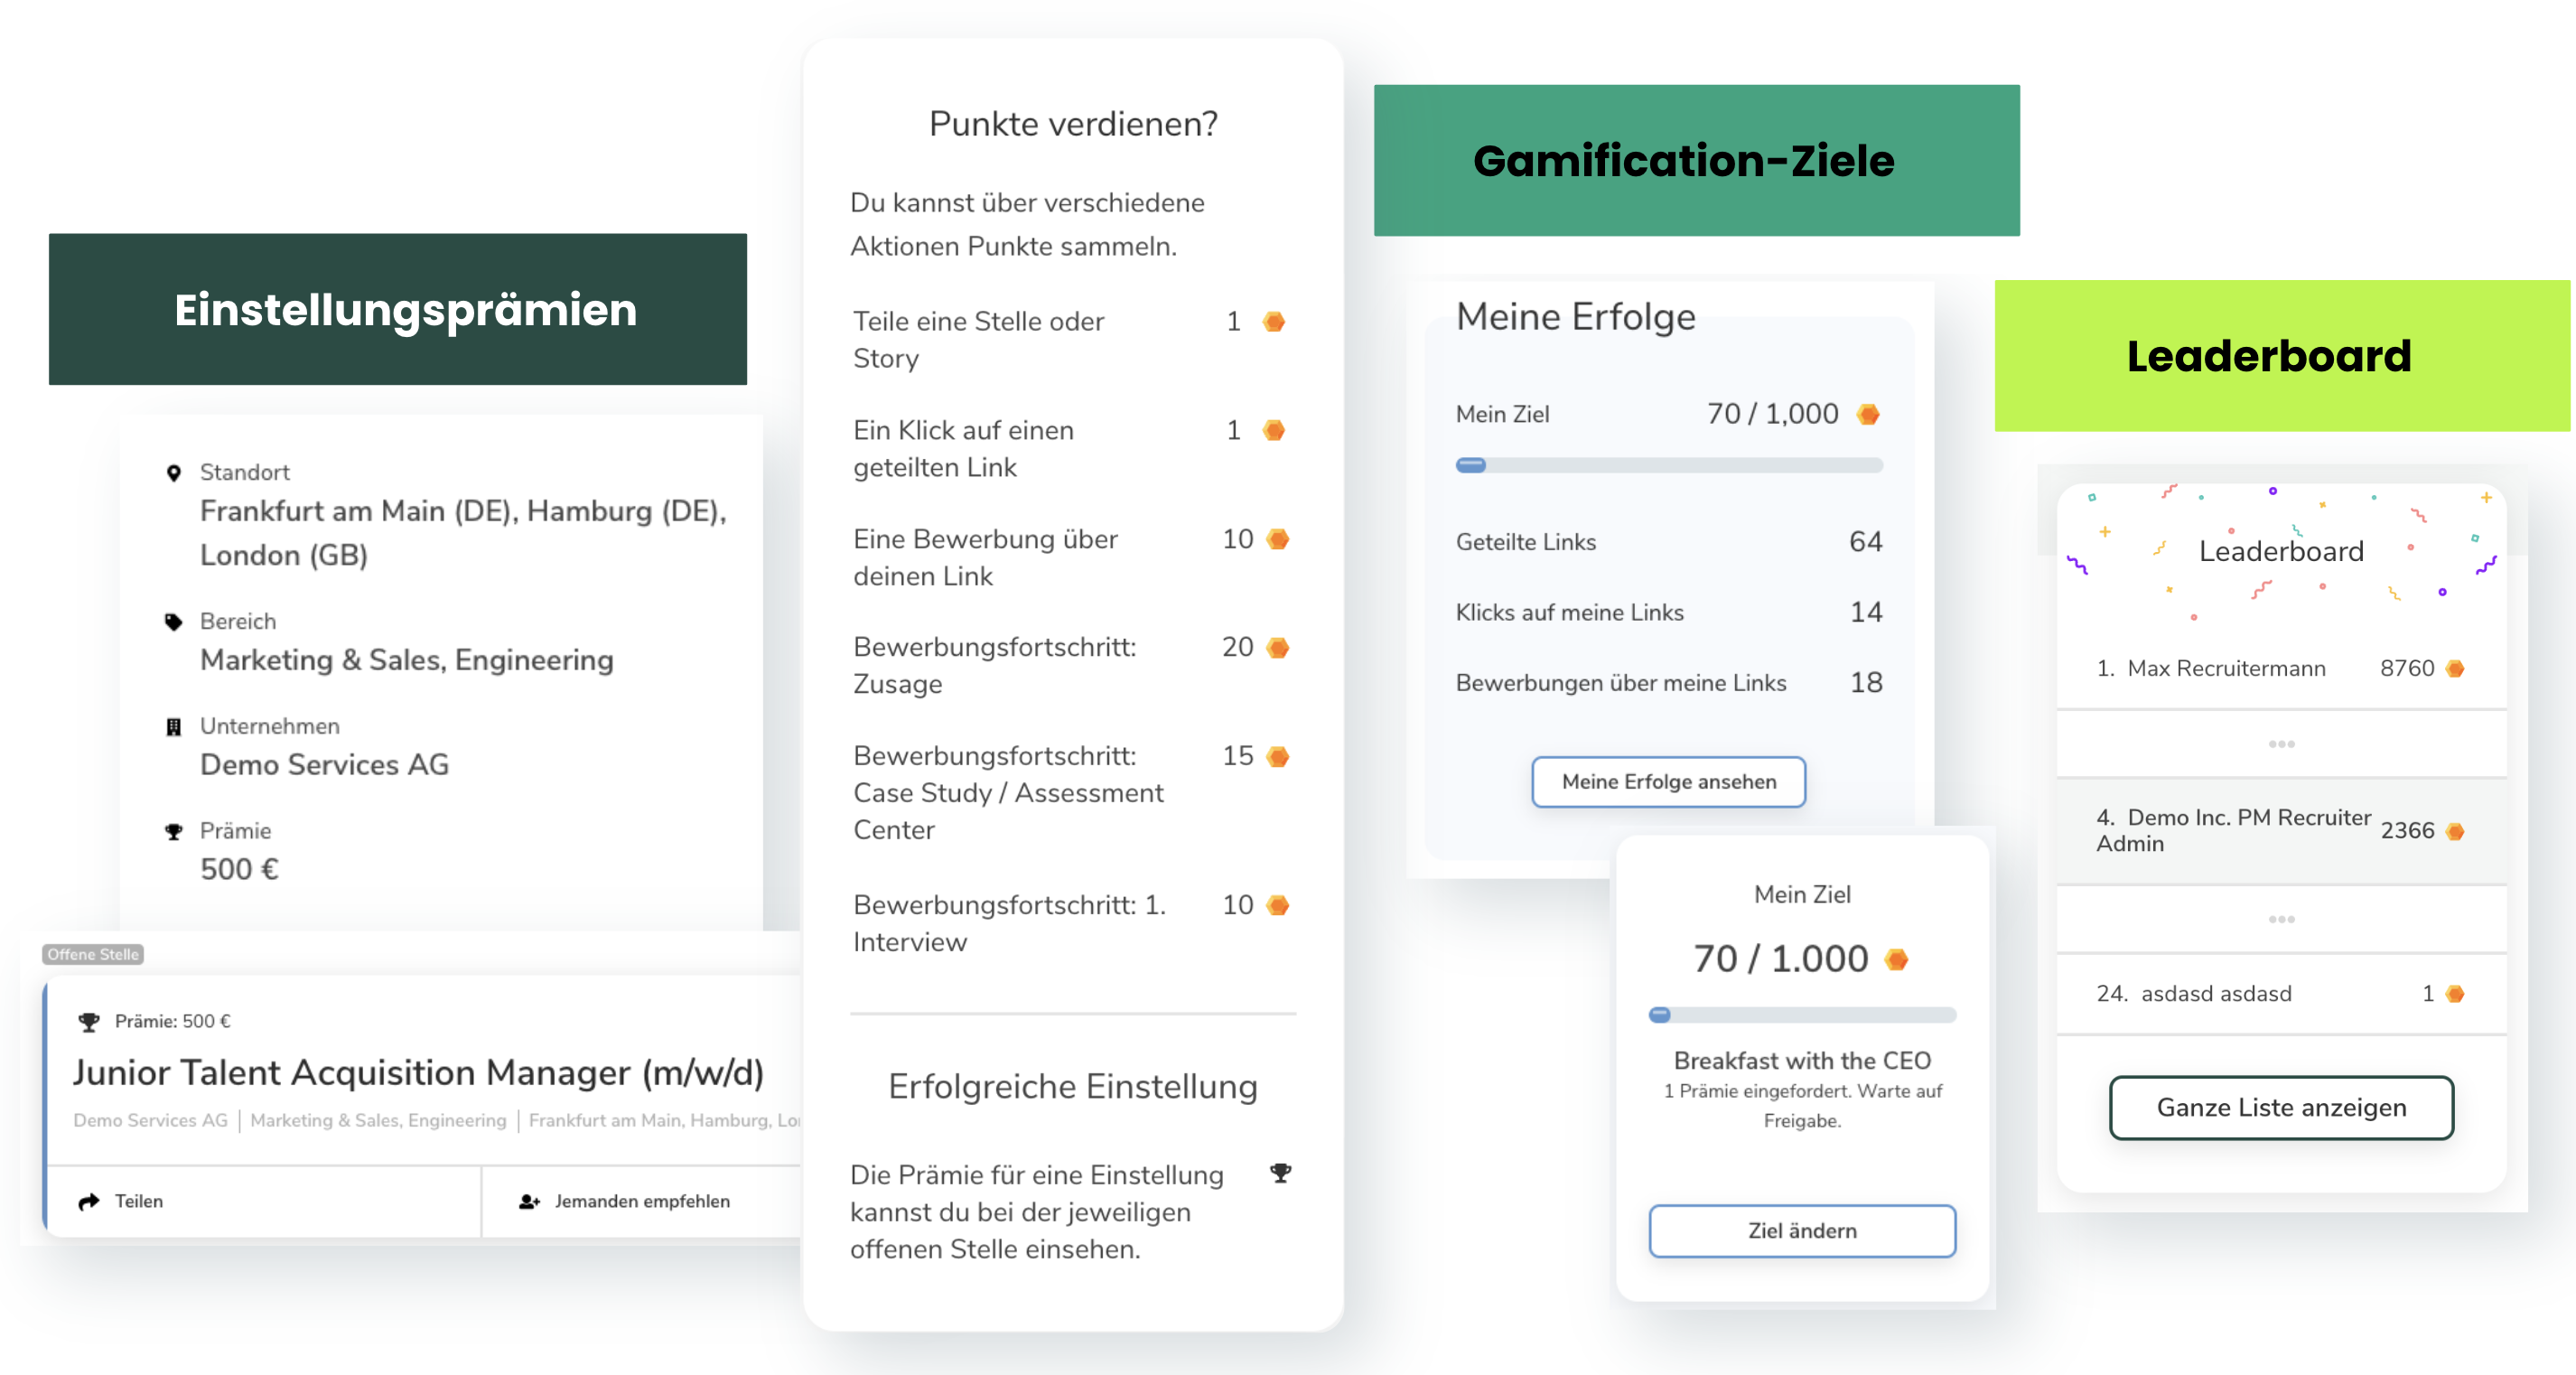
Task: Expand the hidden ranks above asdasd asdasd
Action: [x=2281, y=919]
